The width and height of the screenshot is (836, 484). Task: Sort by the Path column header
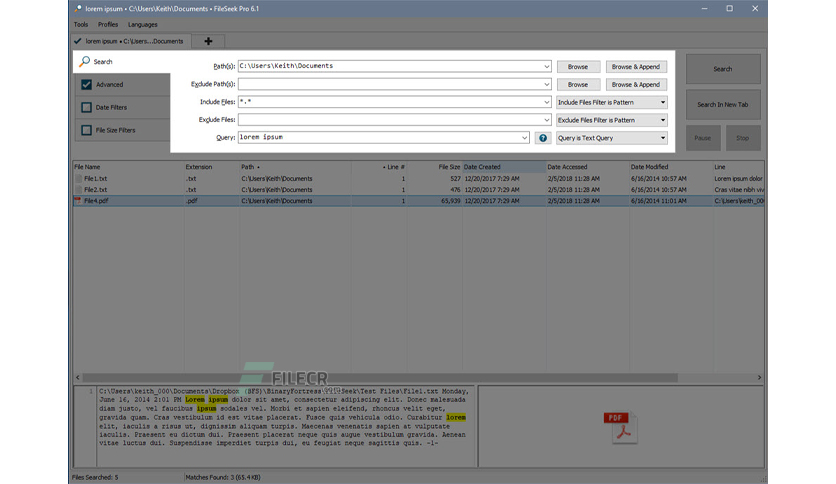[295, 167]
